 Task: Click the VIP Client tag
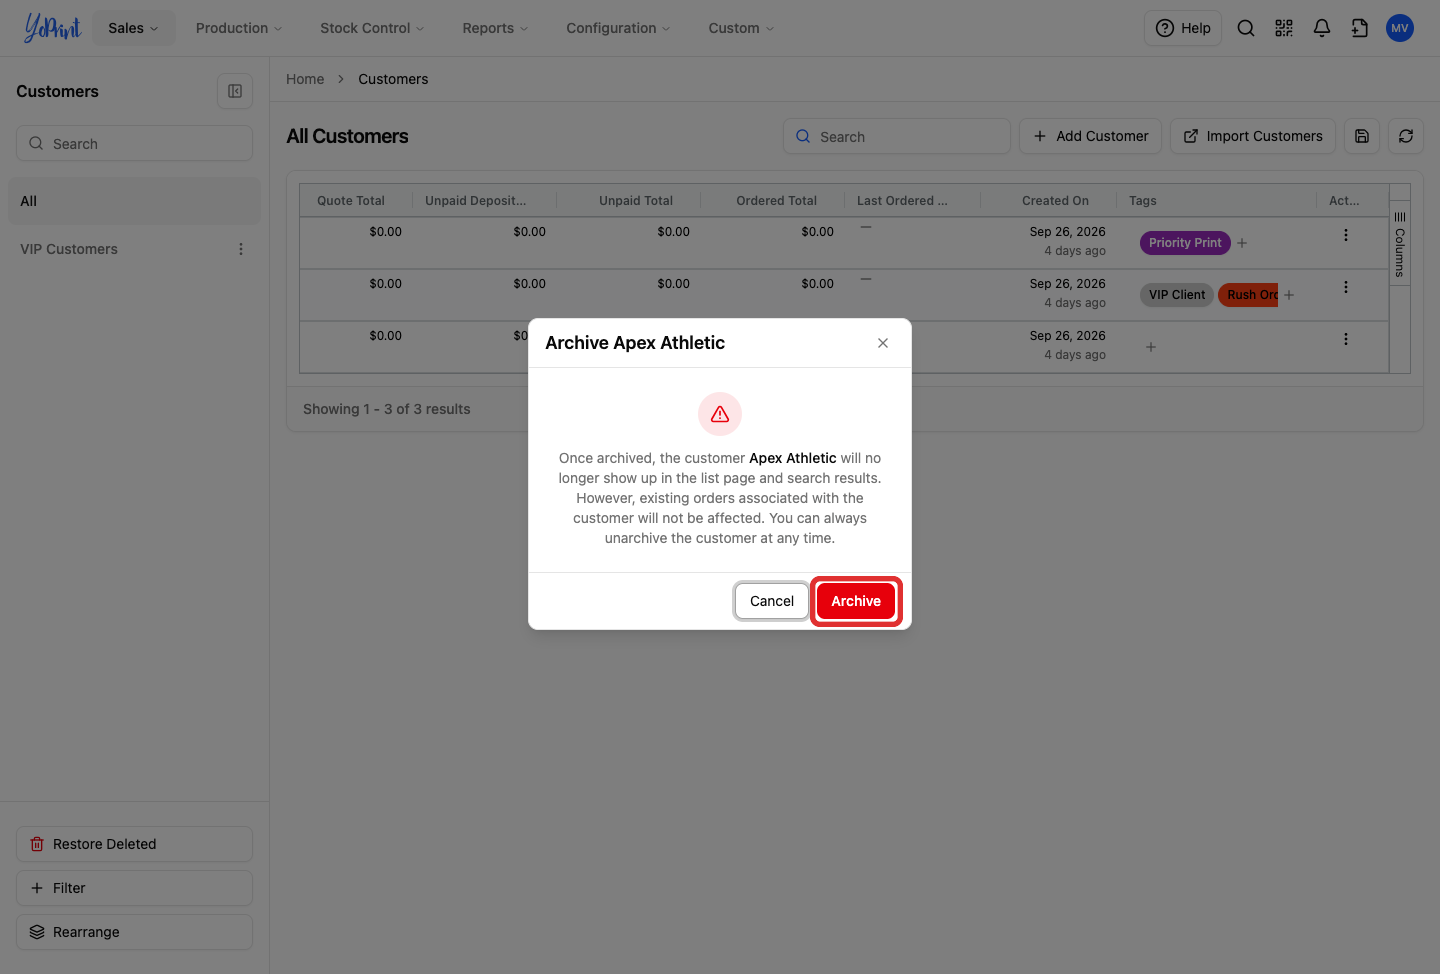click(1177, 295)
